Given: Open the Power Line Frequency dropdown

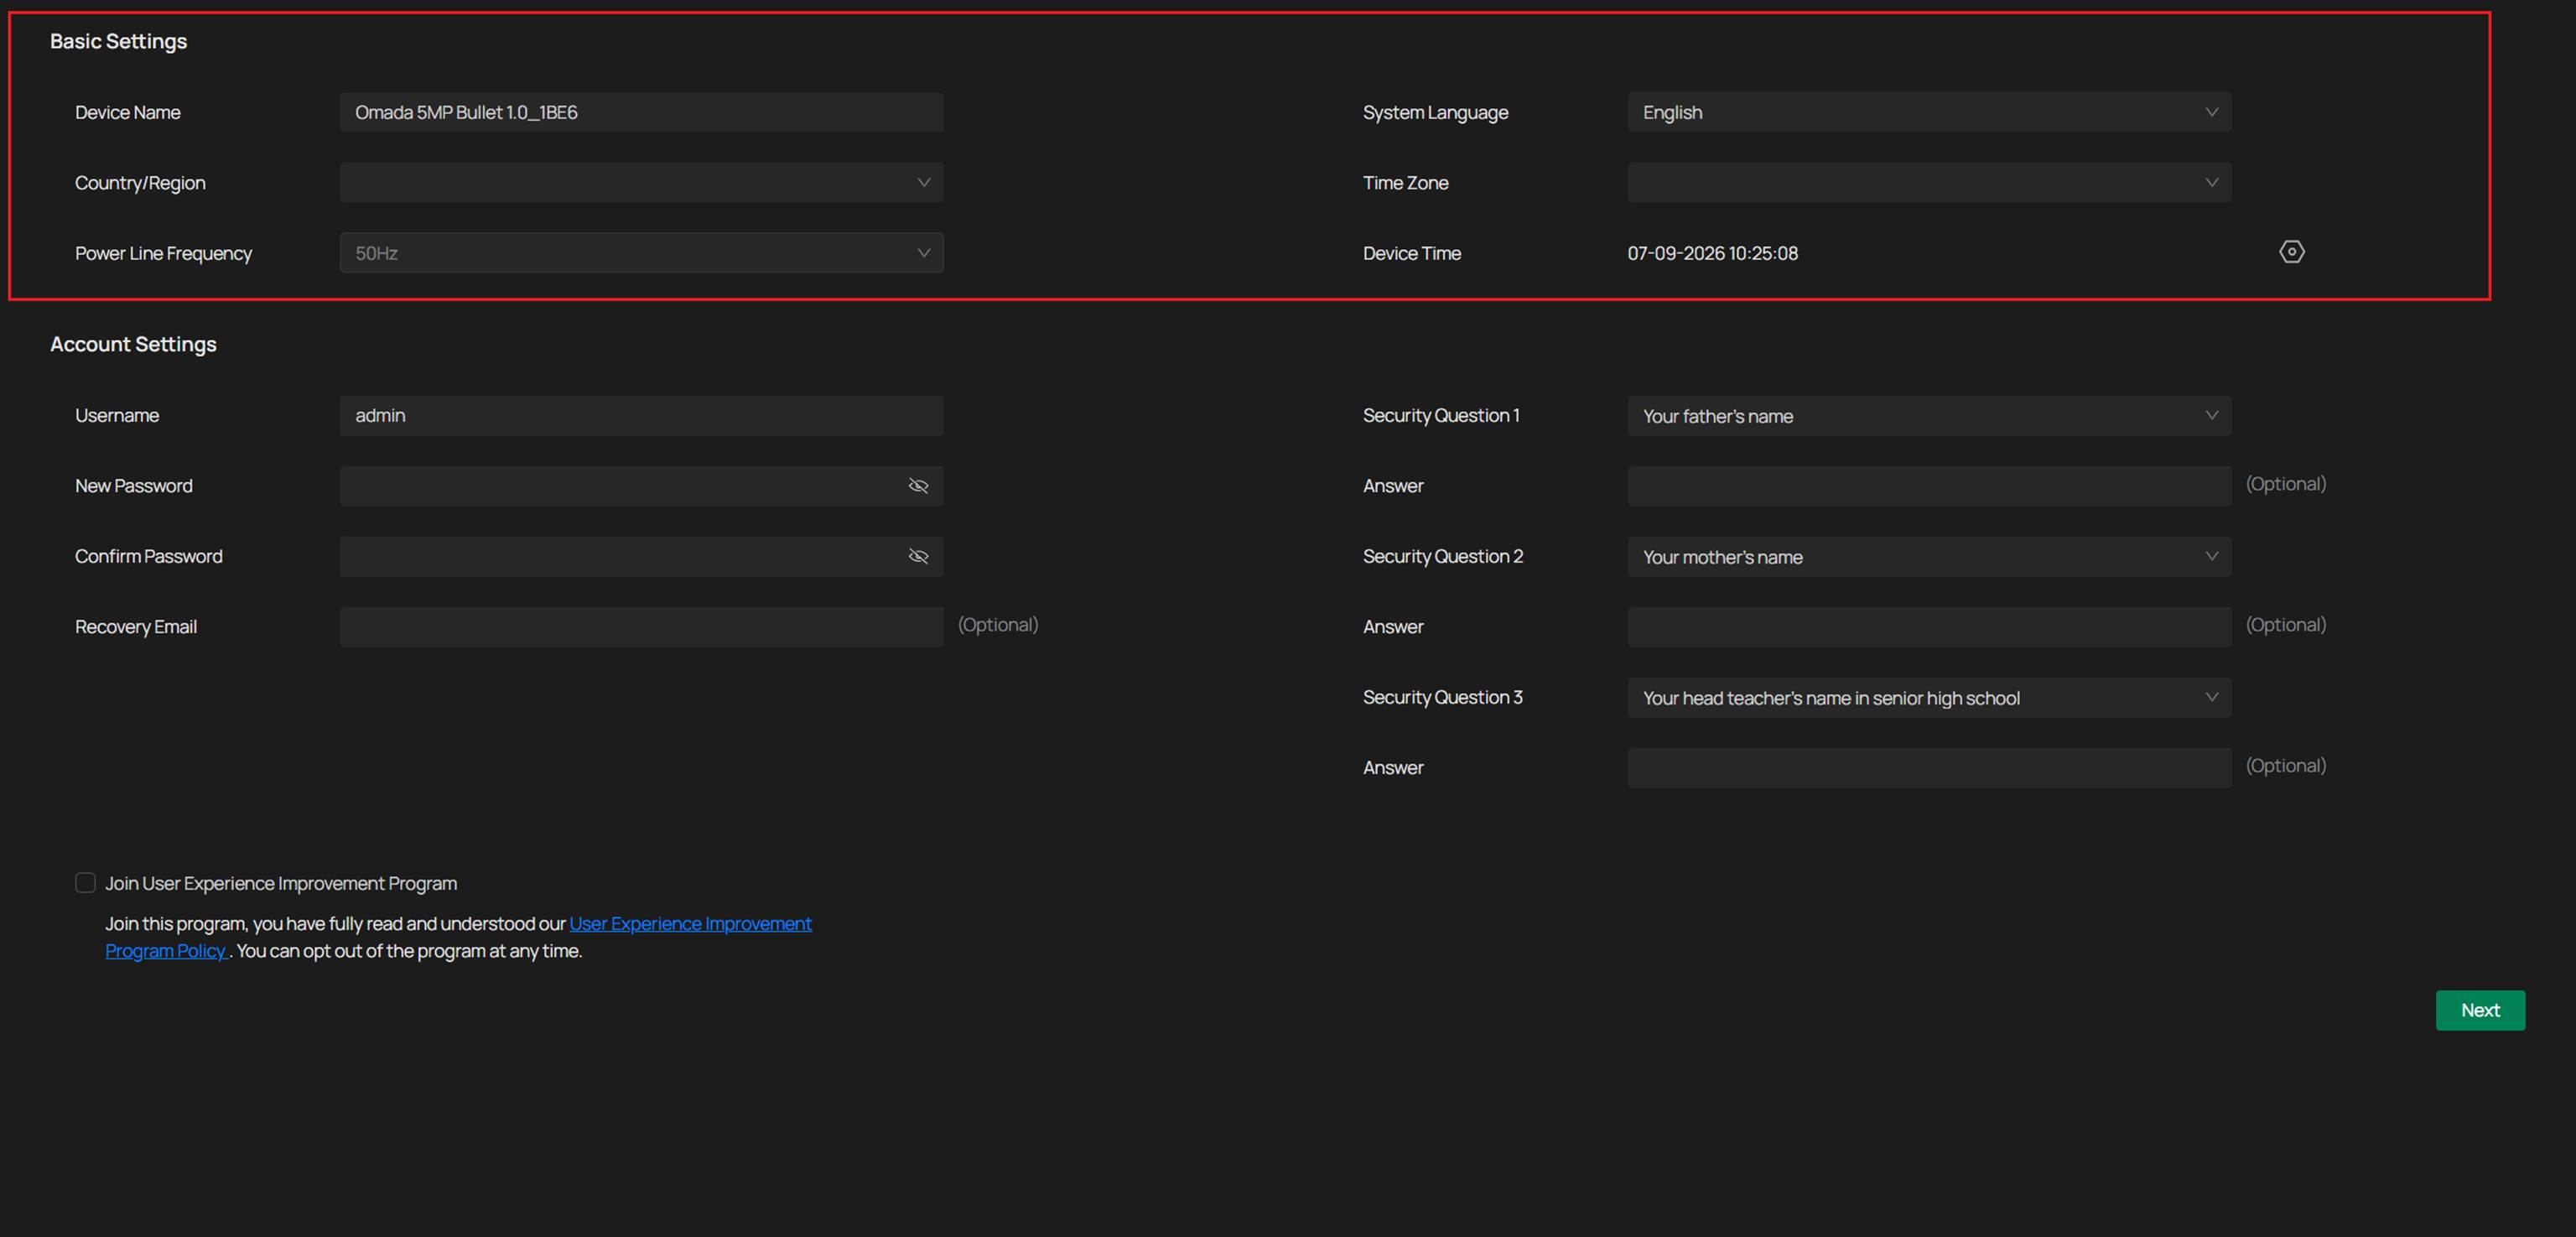Looking at the screenshot, I should coord(641,253).
